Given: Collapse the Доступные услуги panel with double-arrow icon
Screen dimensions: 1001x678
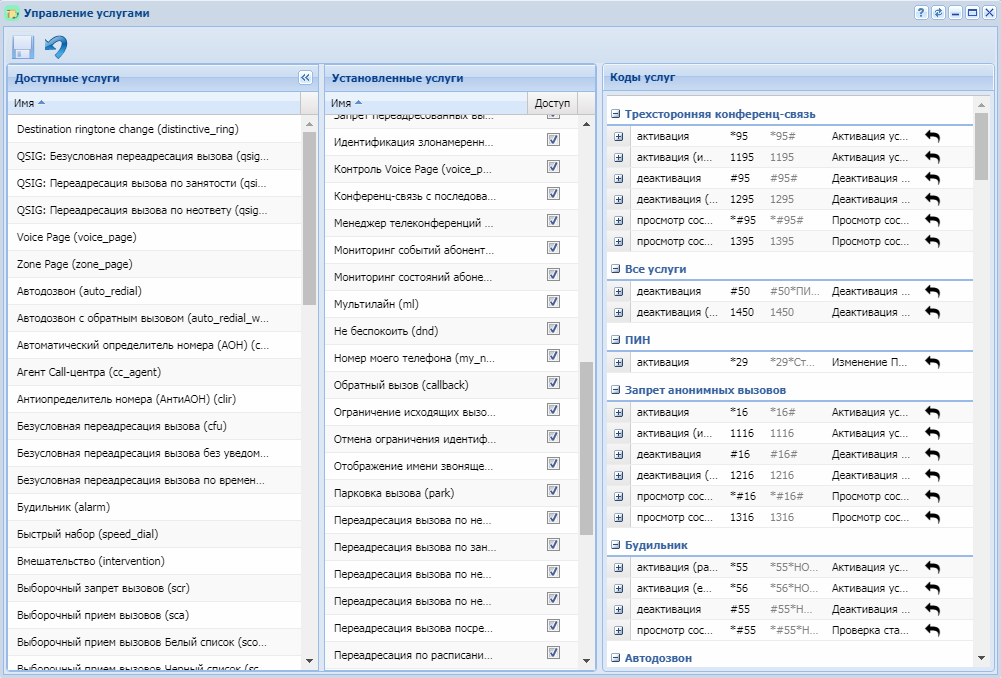Looking at the screenshot, I should click(305, 78).
